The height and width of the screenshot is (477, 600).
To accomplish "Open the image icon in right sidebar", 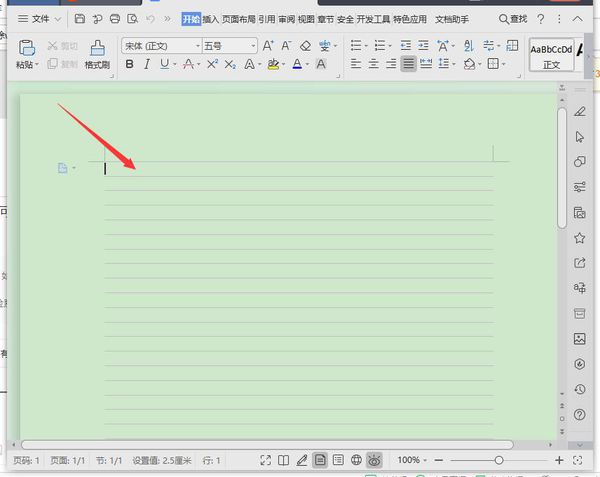I will click(x=579, y=339).
